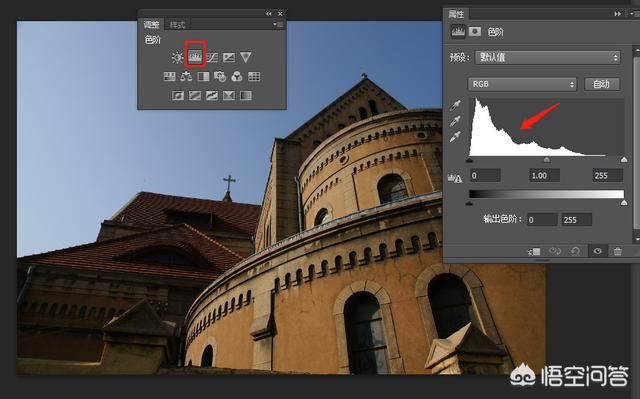Screen dimensions: 640x399
Task: Add a Channel Mixer adjustment
Action: click(237, 76)
